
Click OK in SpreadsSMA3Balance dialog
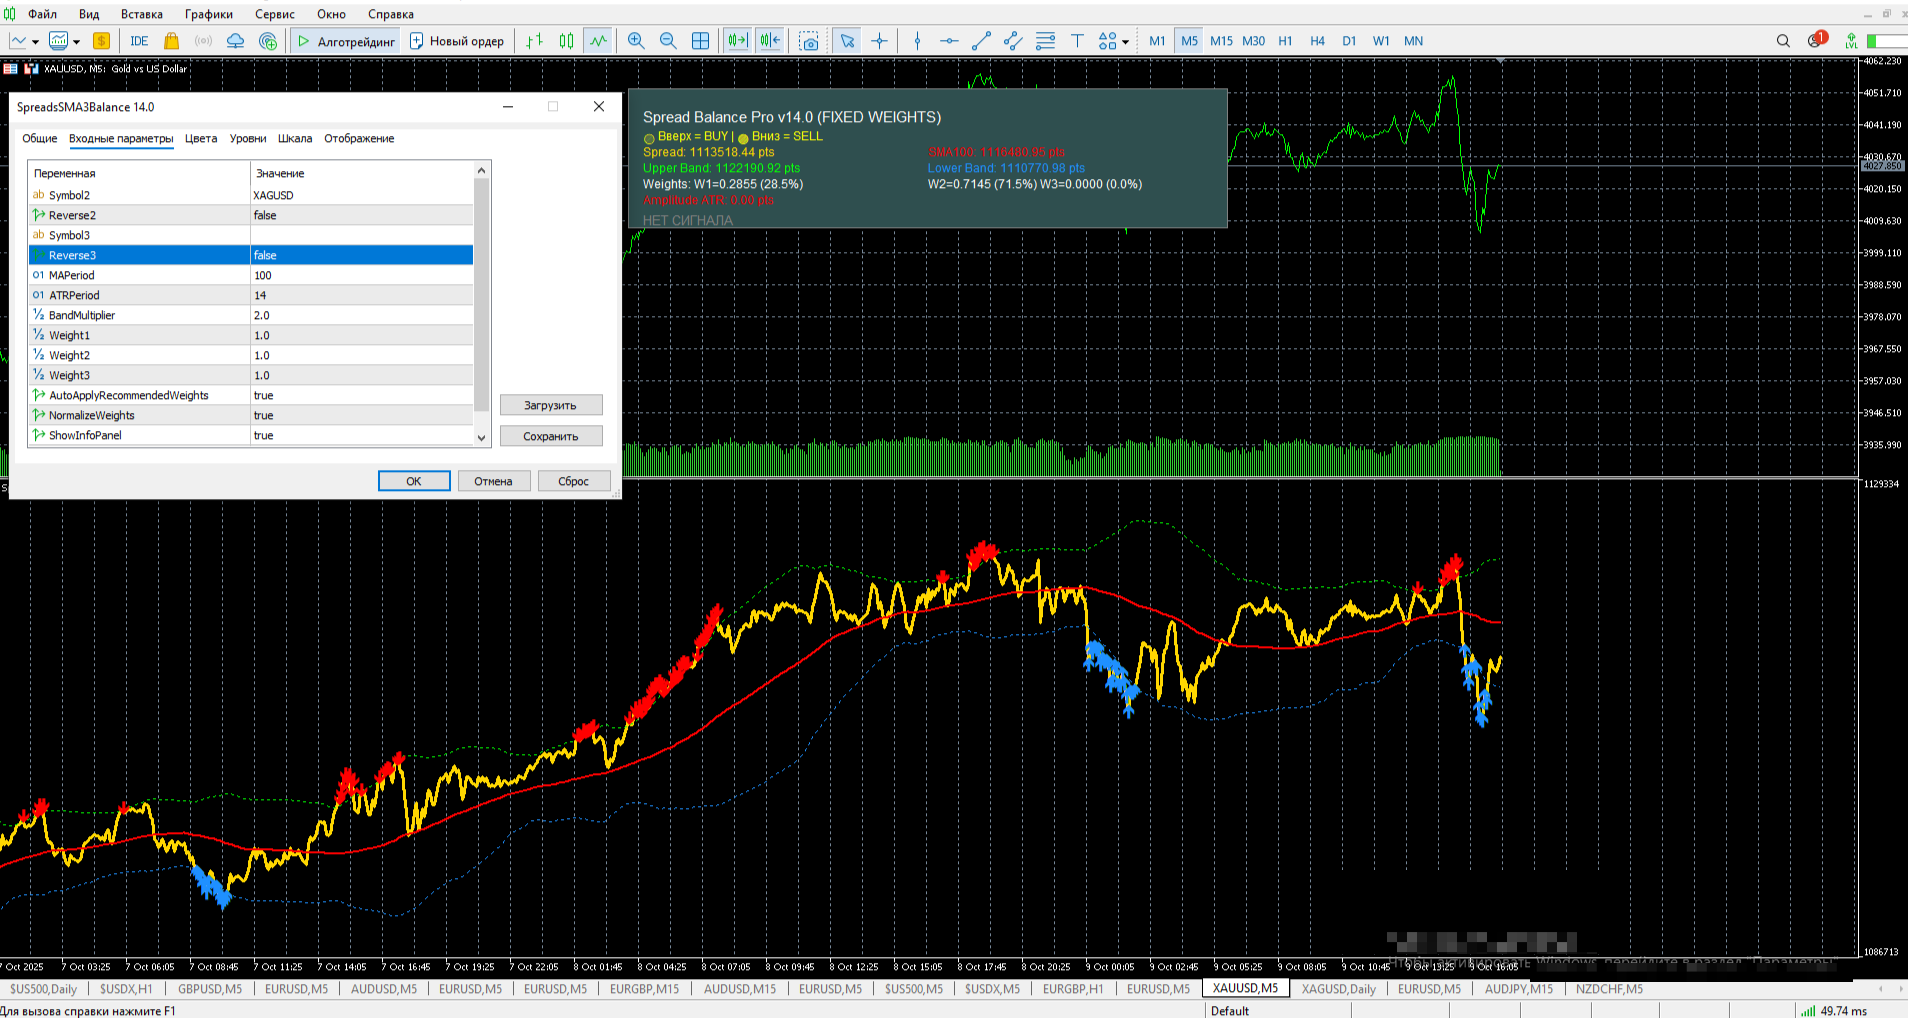pos(414,481)
